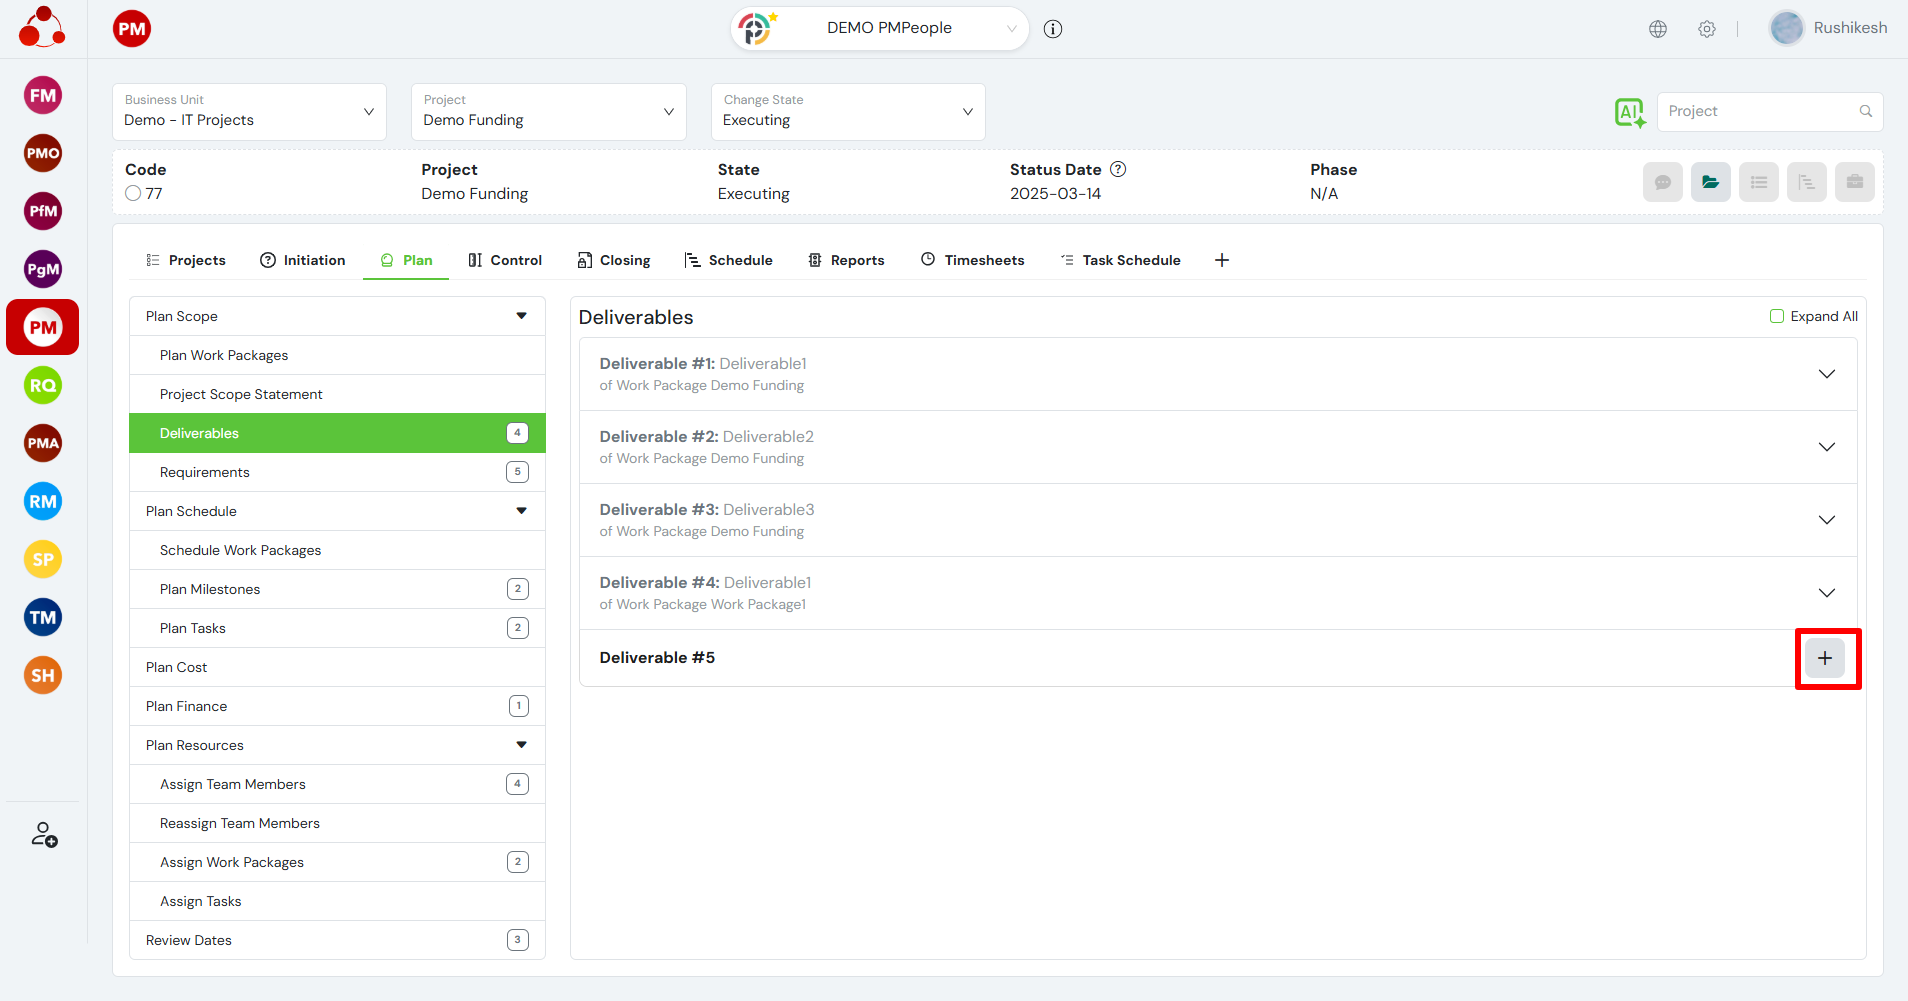
Task: Open the green folder icon button
Action: coord(1710,182)
